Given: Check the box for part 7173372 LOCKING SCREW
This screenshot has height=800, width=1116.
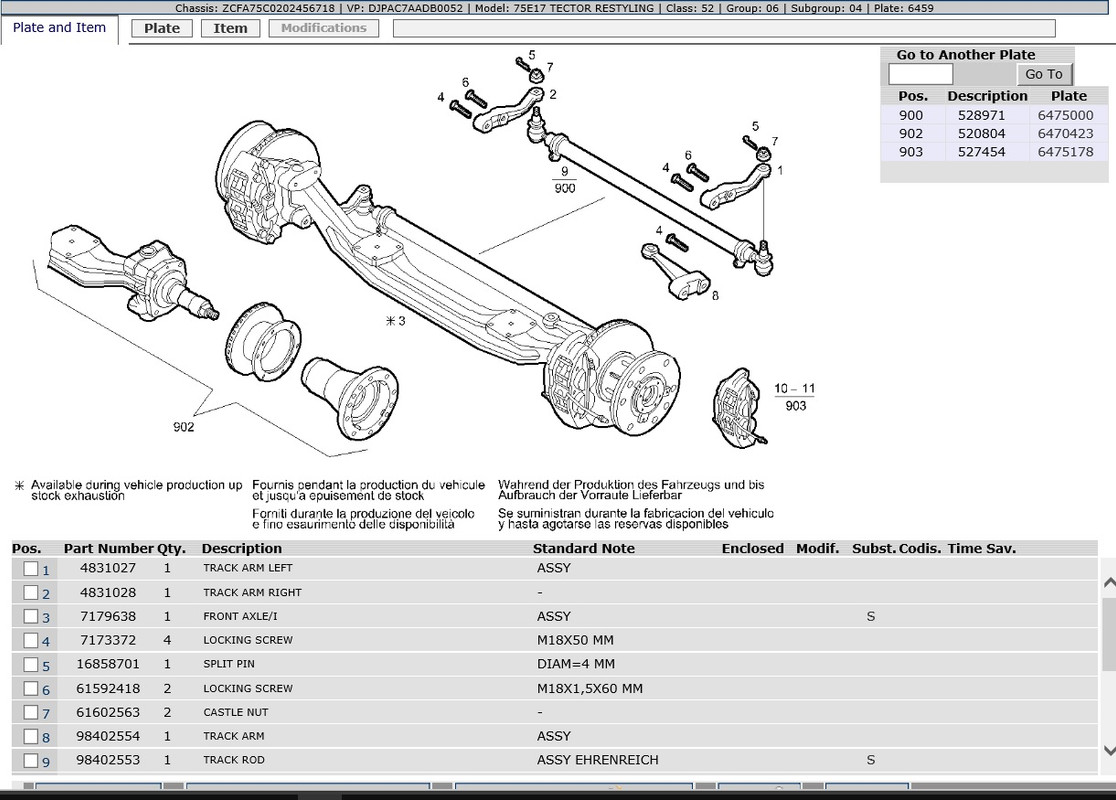Looking at the screenshot, I should (x=31, y=641).
